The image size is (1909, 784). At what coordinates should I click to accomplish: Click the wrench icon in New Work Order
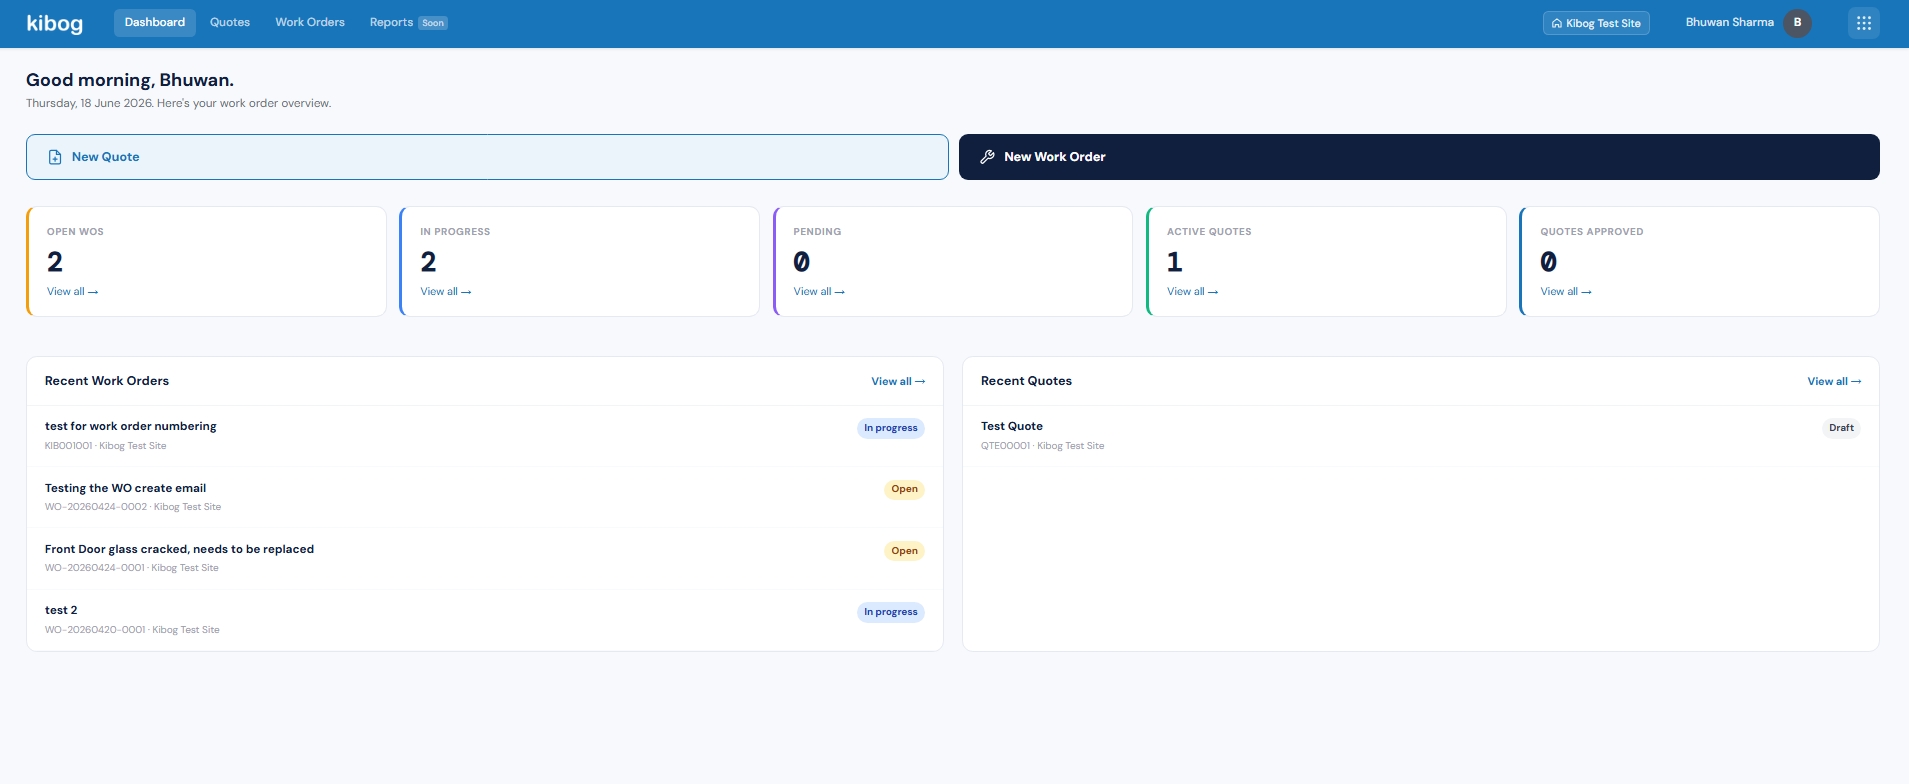coord(987,157)
